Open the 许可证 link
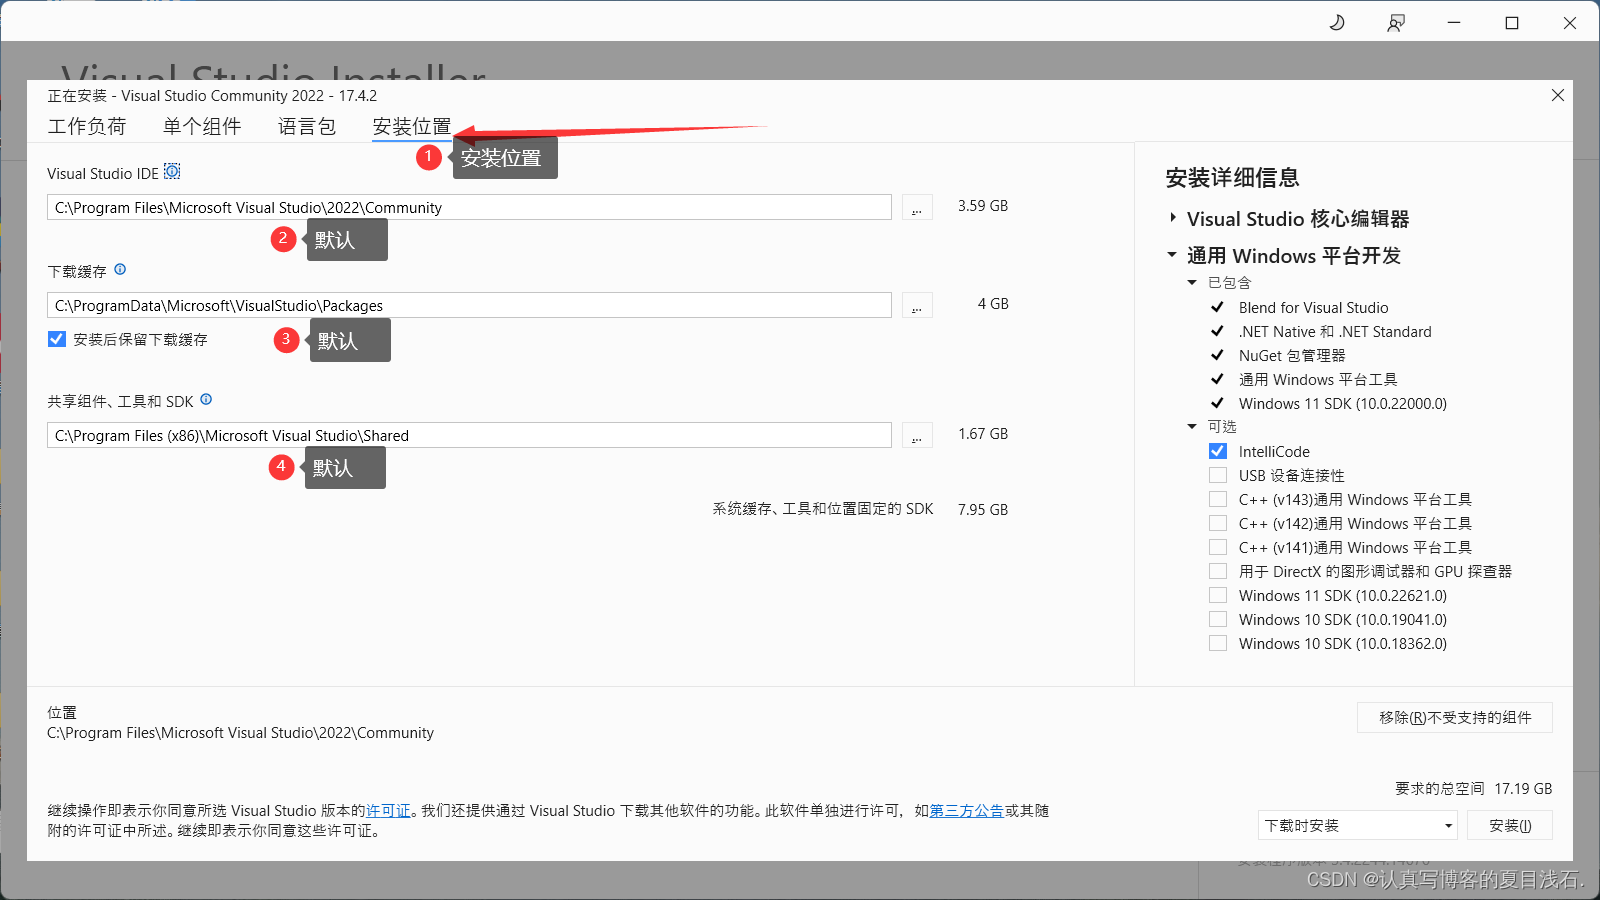The width and height of the screenshot is (1600, 900). pyautogui.click(x=388, y=811)
